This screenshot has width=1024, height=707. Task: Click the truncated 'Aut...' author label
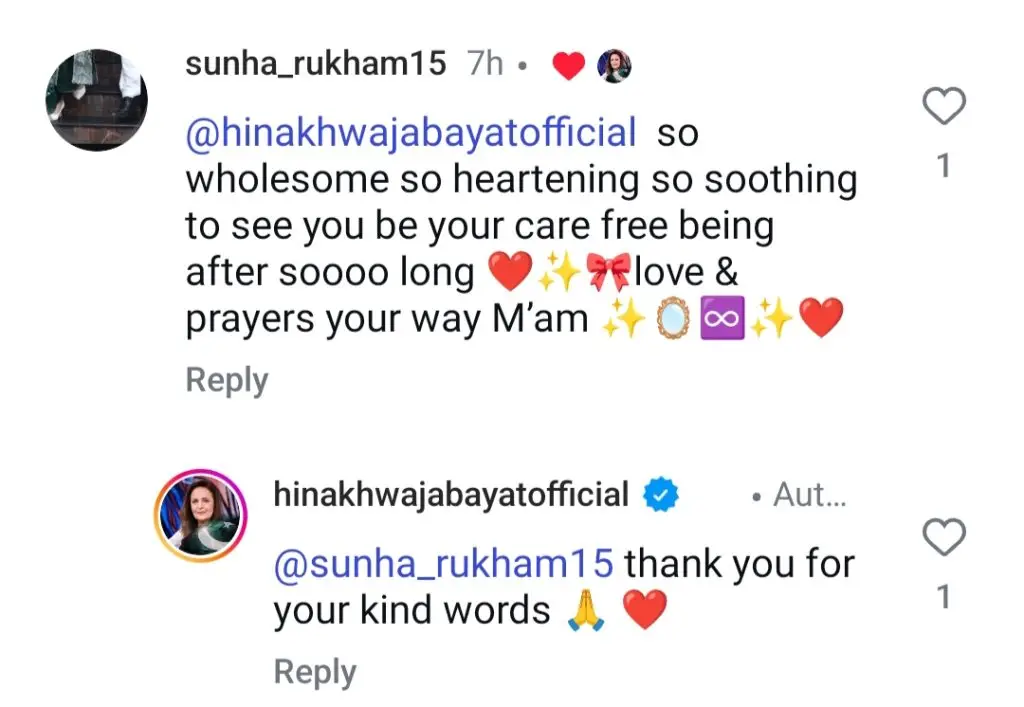809,494
